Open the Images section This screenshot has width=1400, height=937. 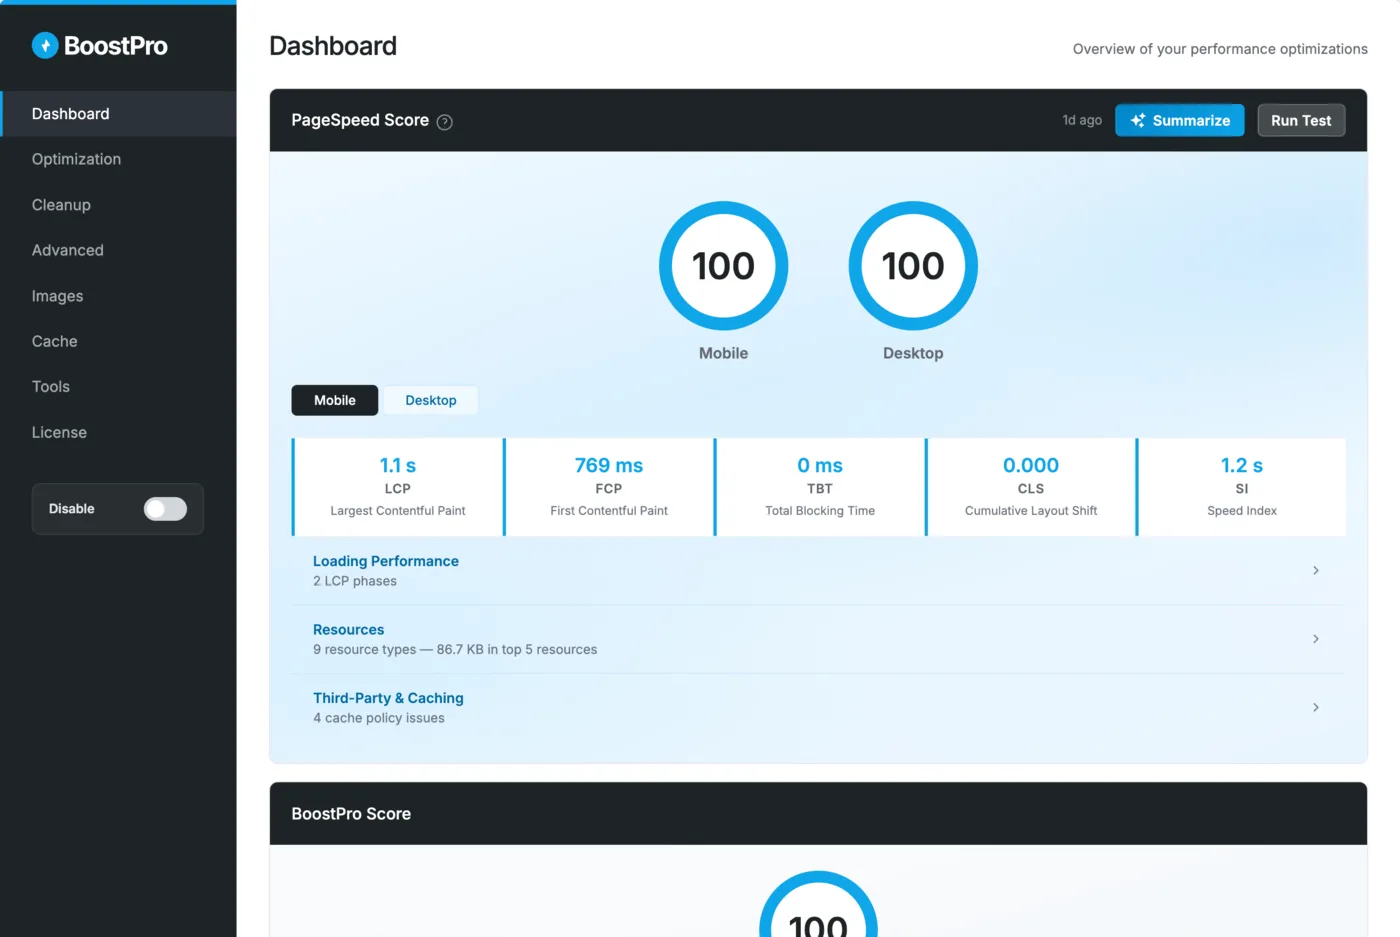119,296
